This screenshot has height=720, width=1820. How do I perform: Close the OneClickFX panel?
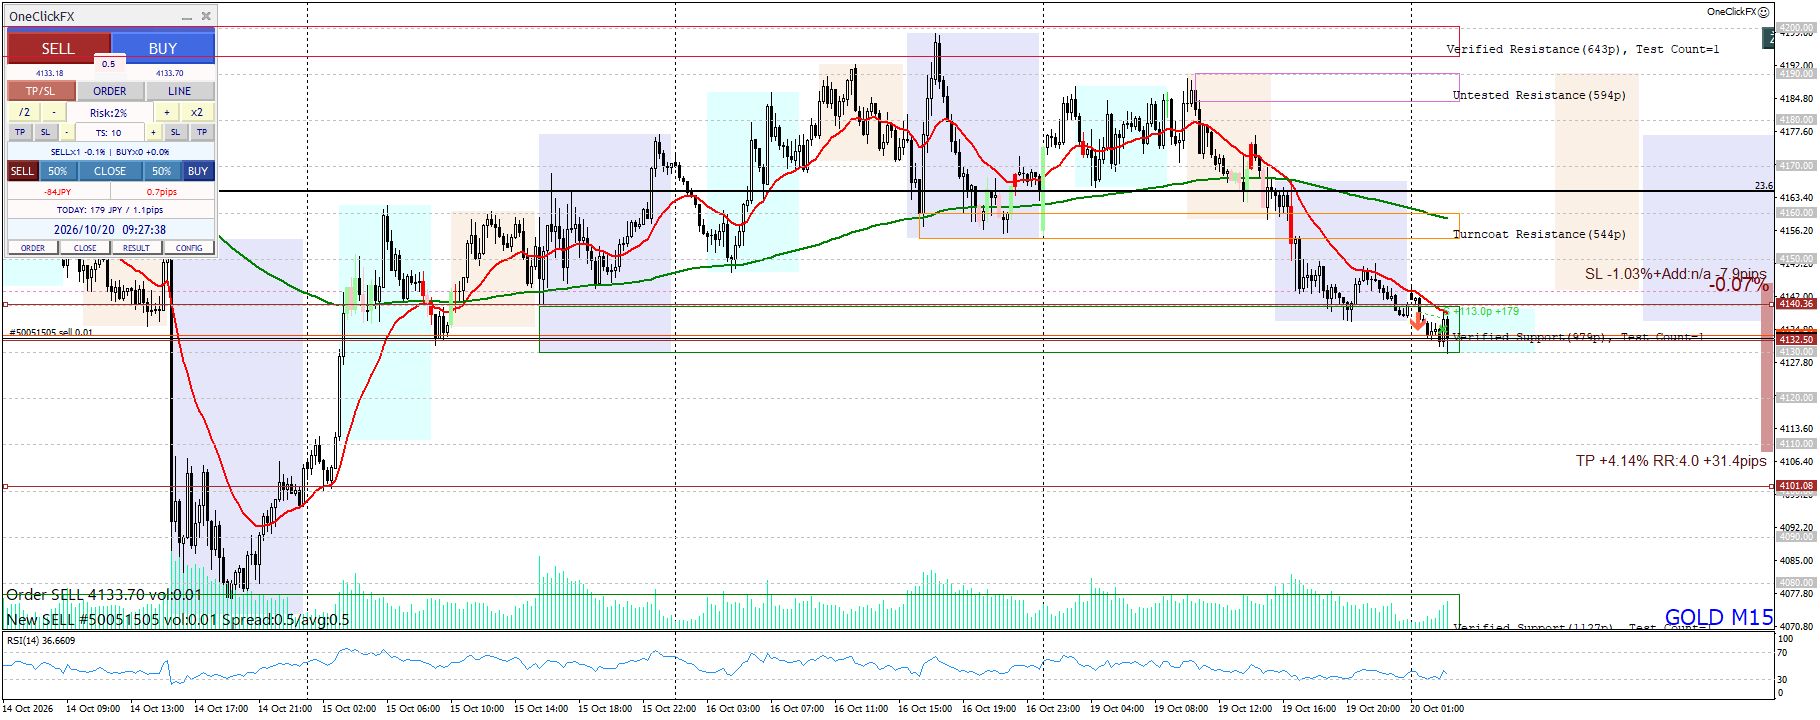[x=206, y=16]
